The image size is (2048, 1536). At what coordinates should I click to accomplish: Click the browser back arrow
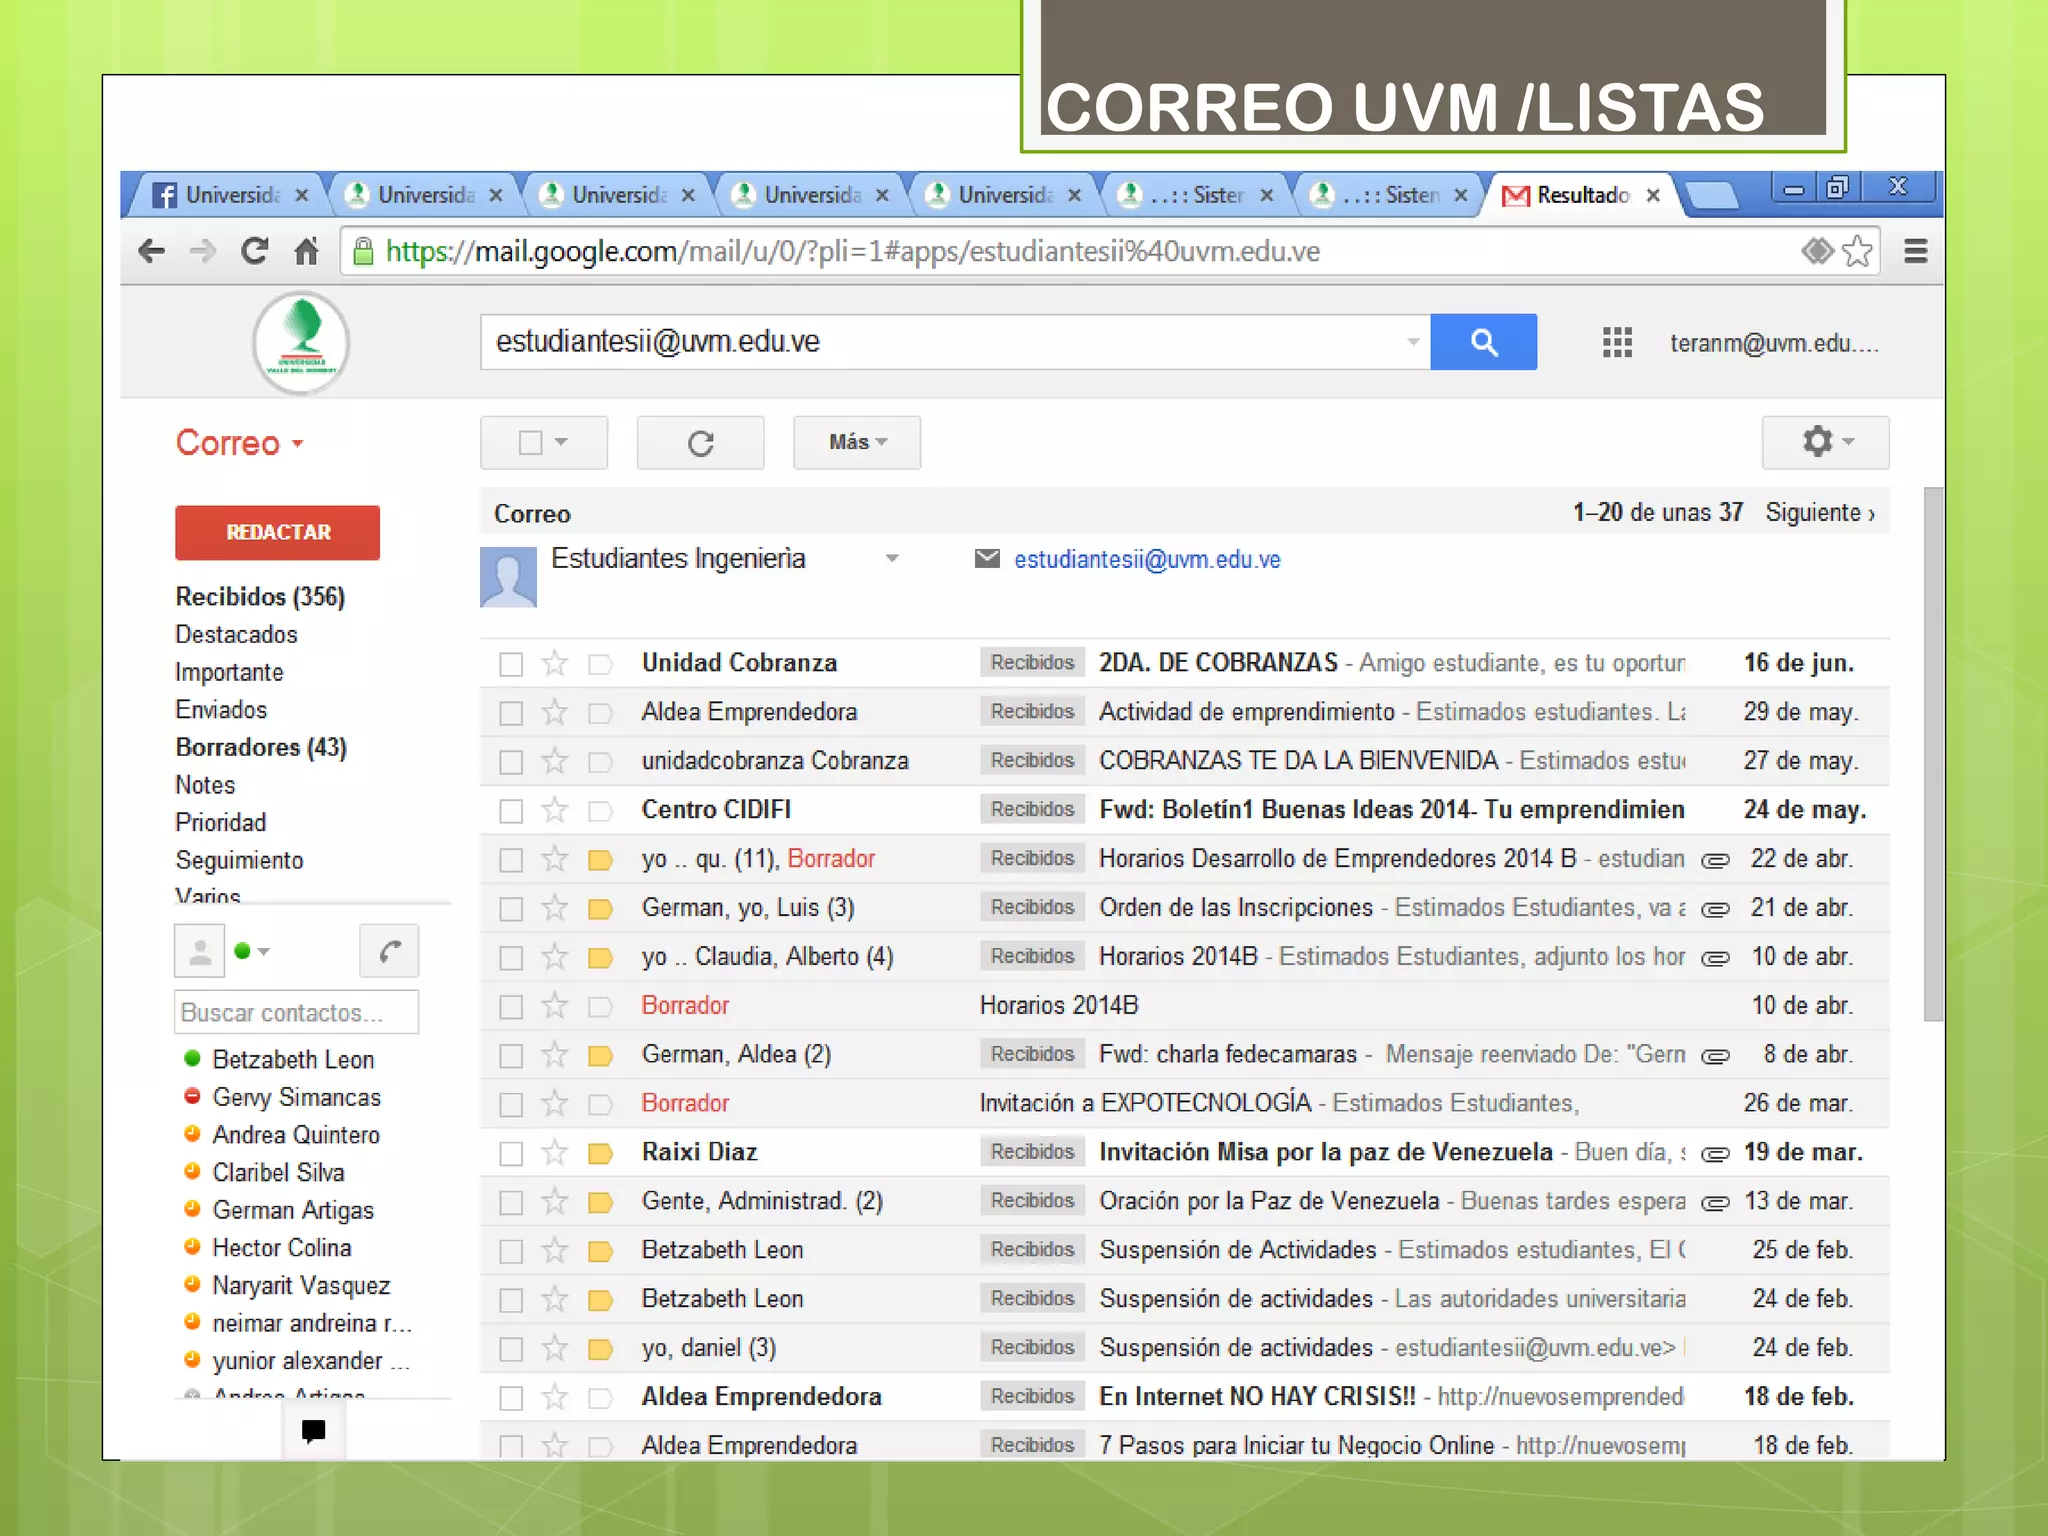(151, 251)
